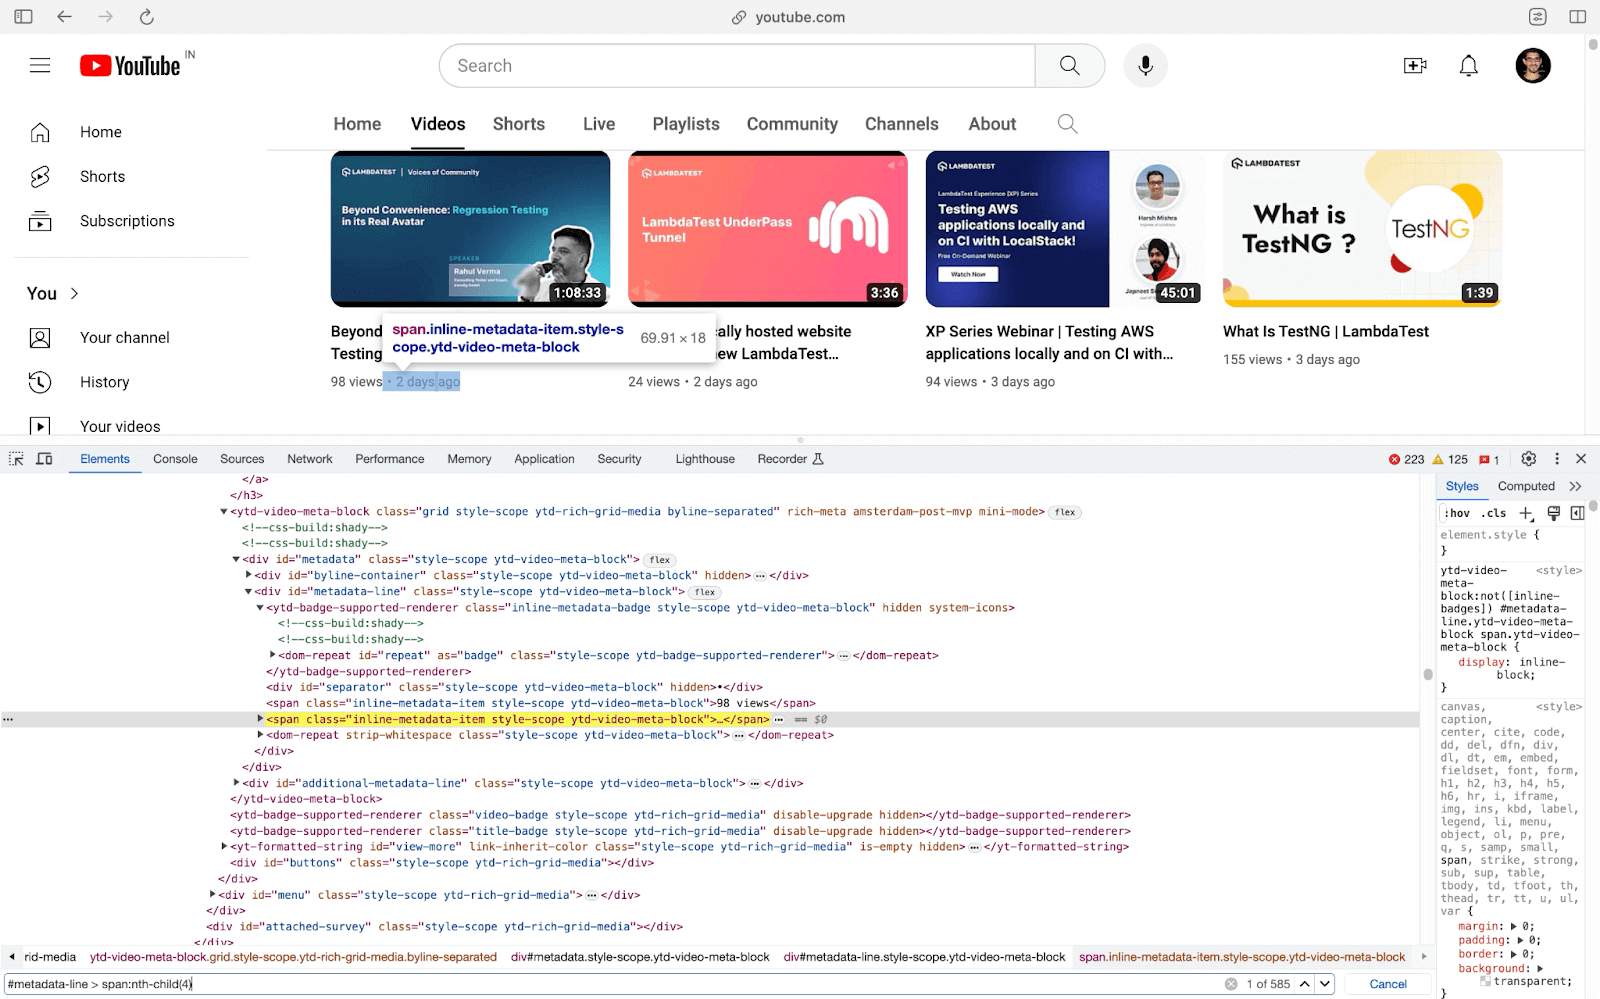Screen dimensions: 1600x999
Task: Toggle the .cls class editor
Action: pyautogui.click(x=1494, y=513)
